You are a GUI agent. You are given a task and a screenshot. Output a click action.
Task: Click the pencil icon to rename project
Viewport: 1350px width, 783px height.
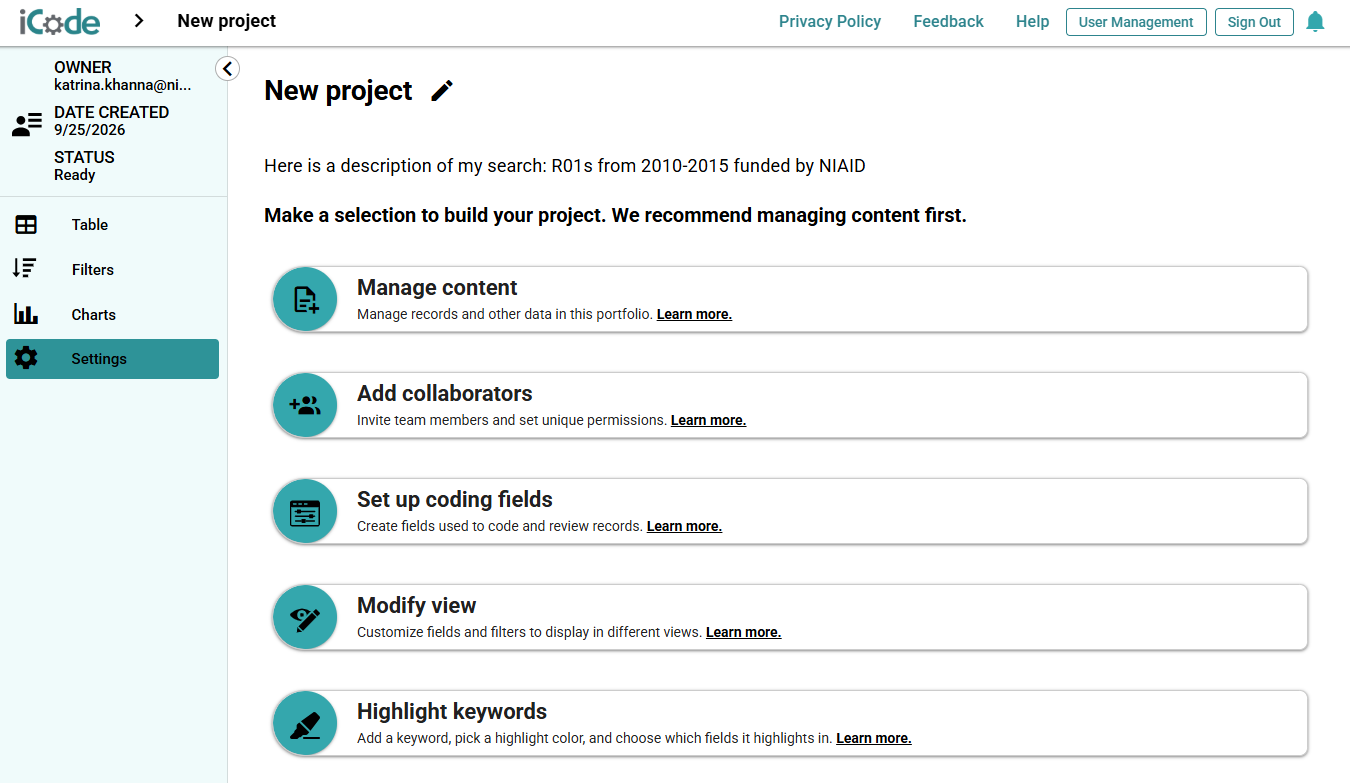[x=442, y=91]
